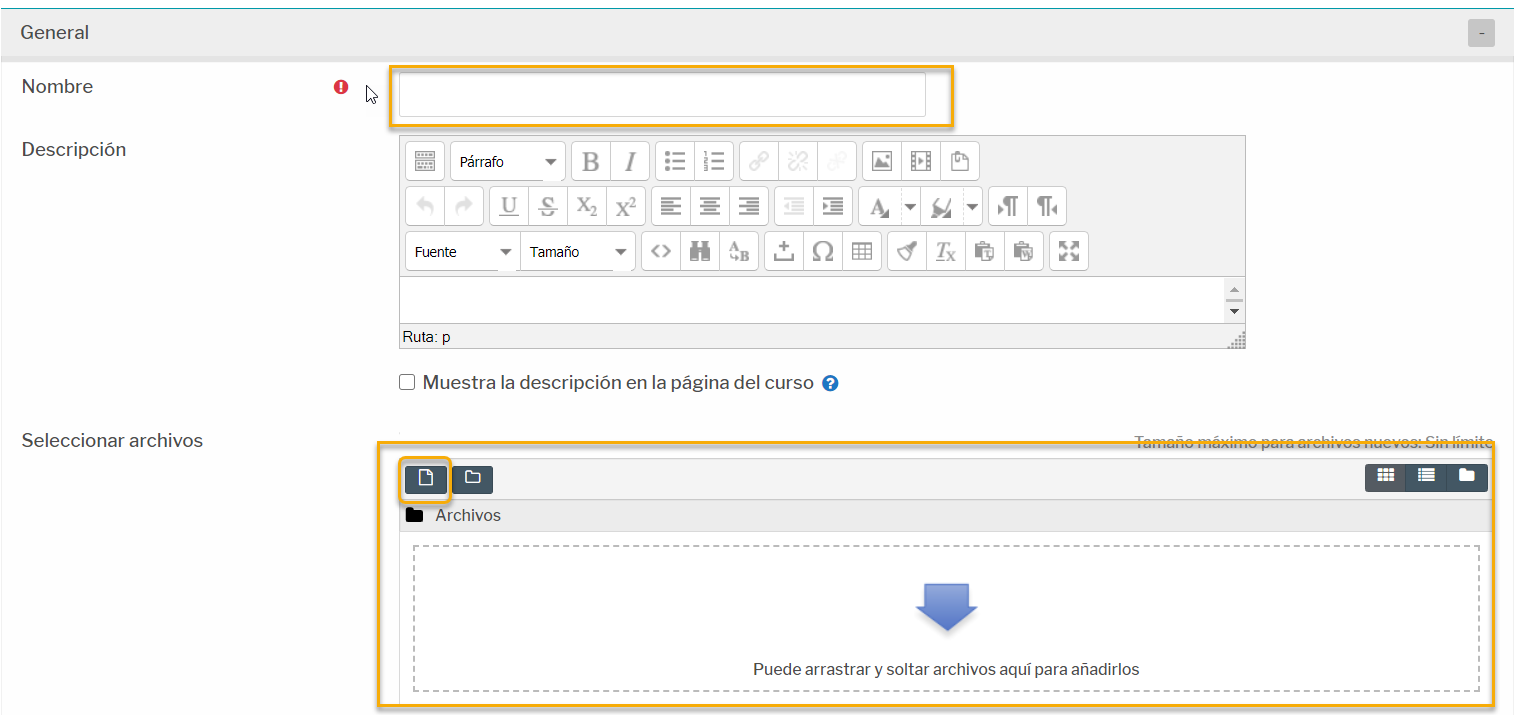Click the add file icon in Seleccionar archivos
Viewport: 1516px width, 715px height.
425,479
